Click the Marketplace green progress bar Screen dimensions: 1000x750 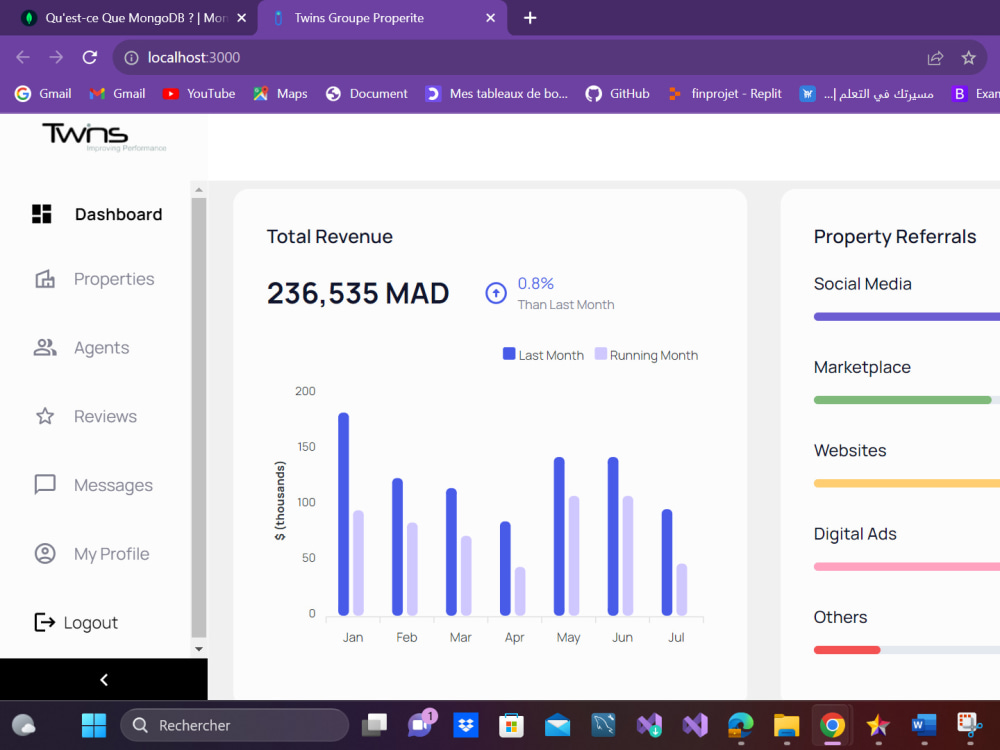coord(902,400)
